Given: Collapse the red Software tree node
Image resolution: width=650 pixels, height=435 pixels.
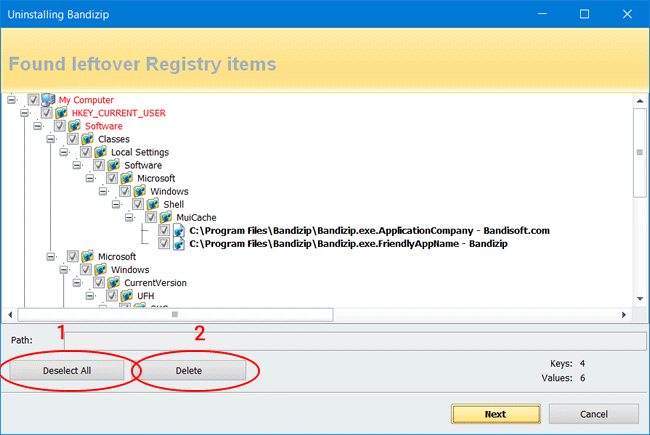Looking at the screenshot, I should (37, 126).
